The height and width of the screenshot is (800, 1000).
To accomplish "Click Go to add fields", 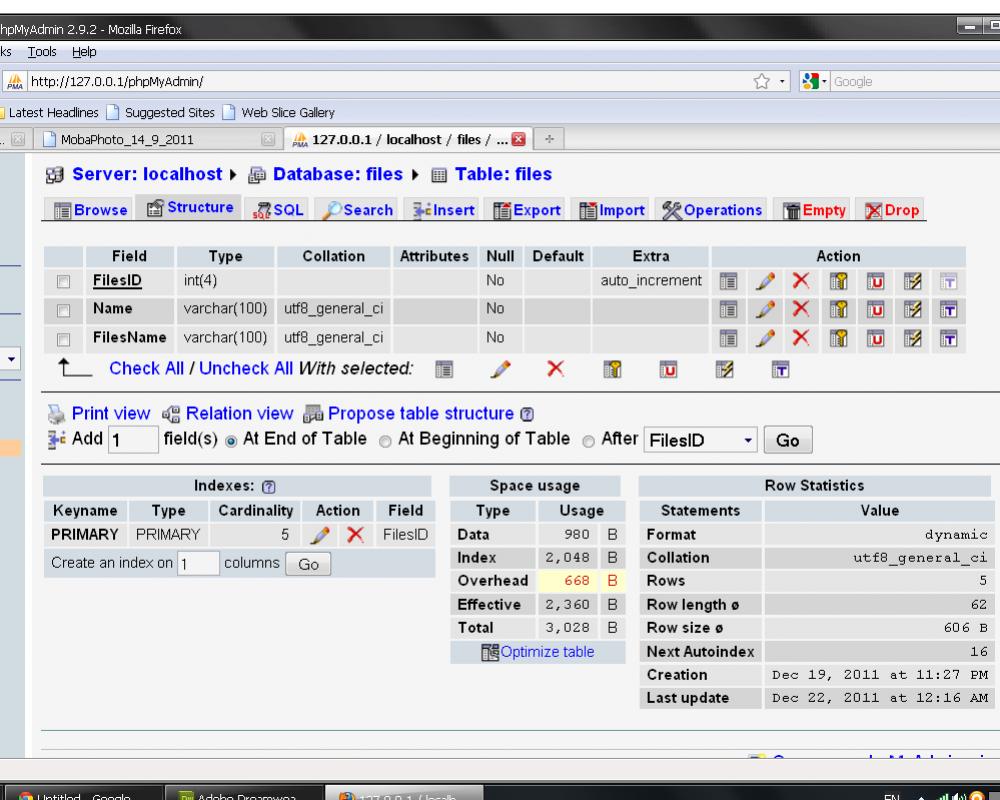I will [788, 440].
